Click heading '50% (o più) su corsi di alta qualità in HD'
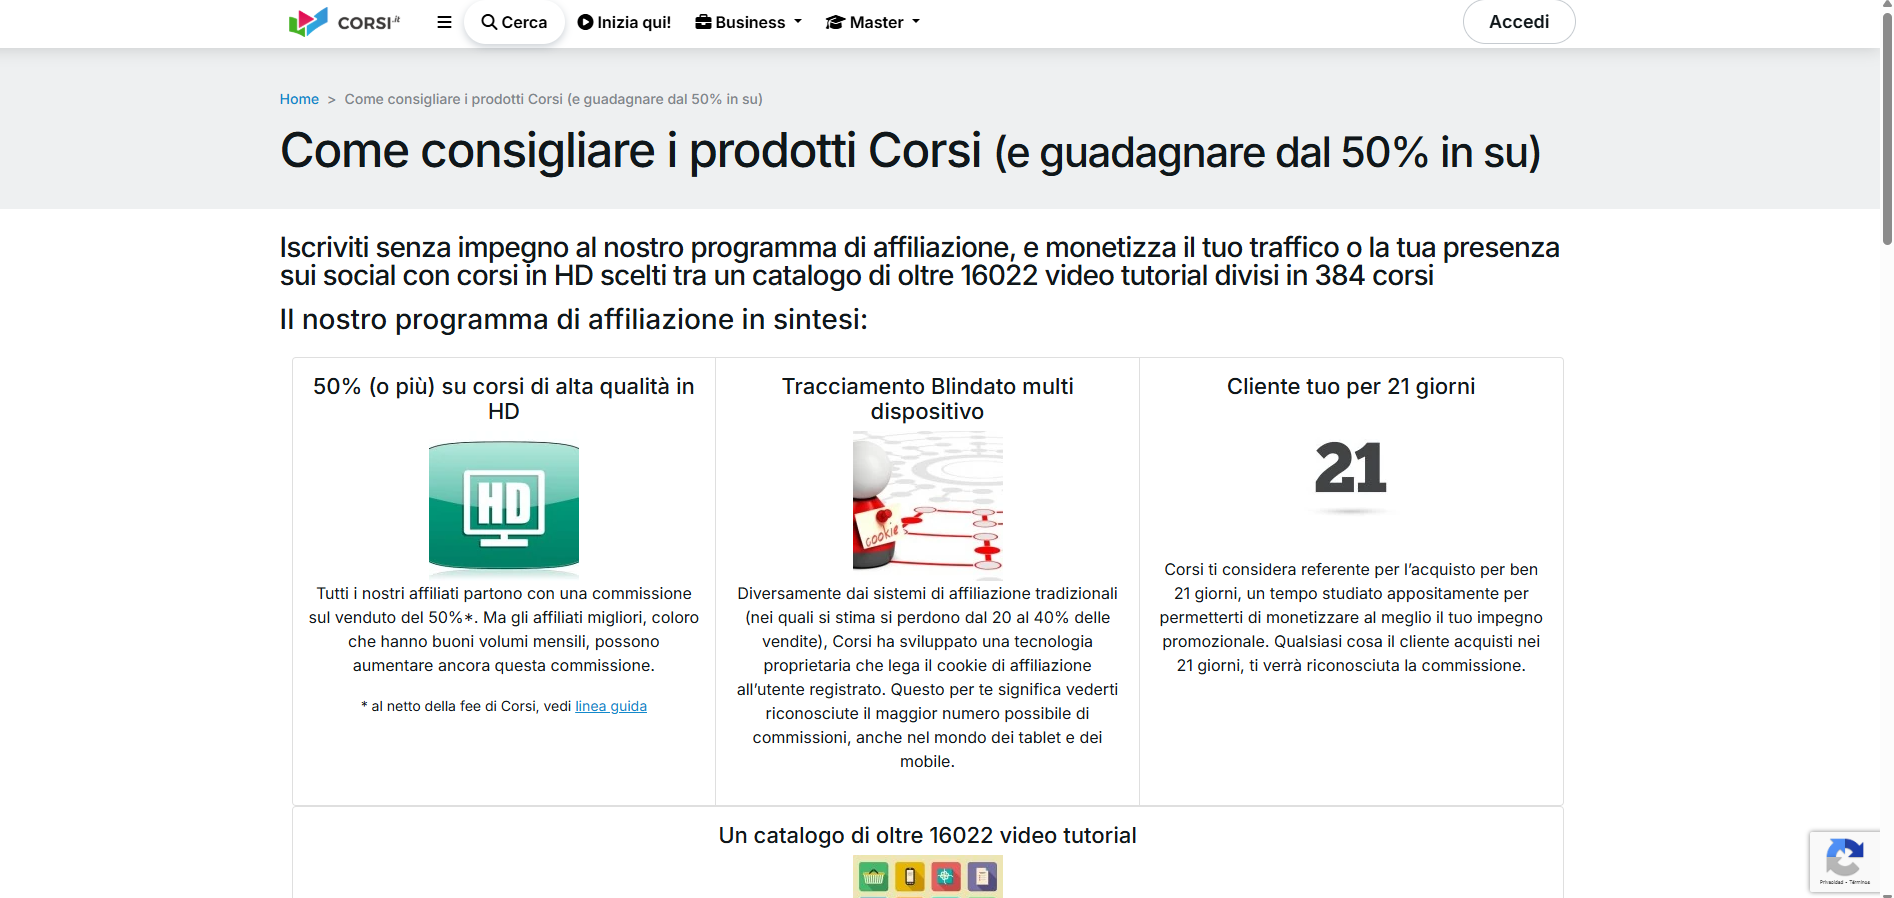The height and width of the screenshot is (898, 1894). 504,399
